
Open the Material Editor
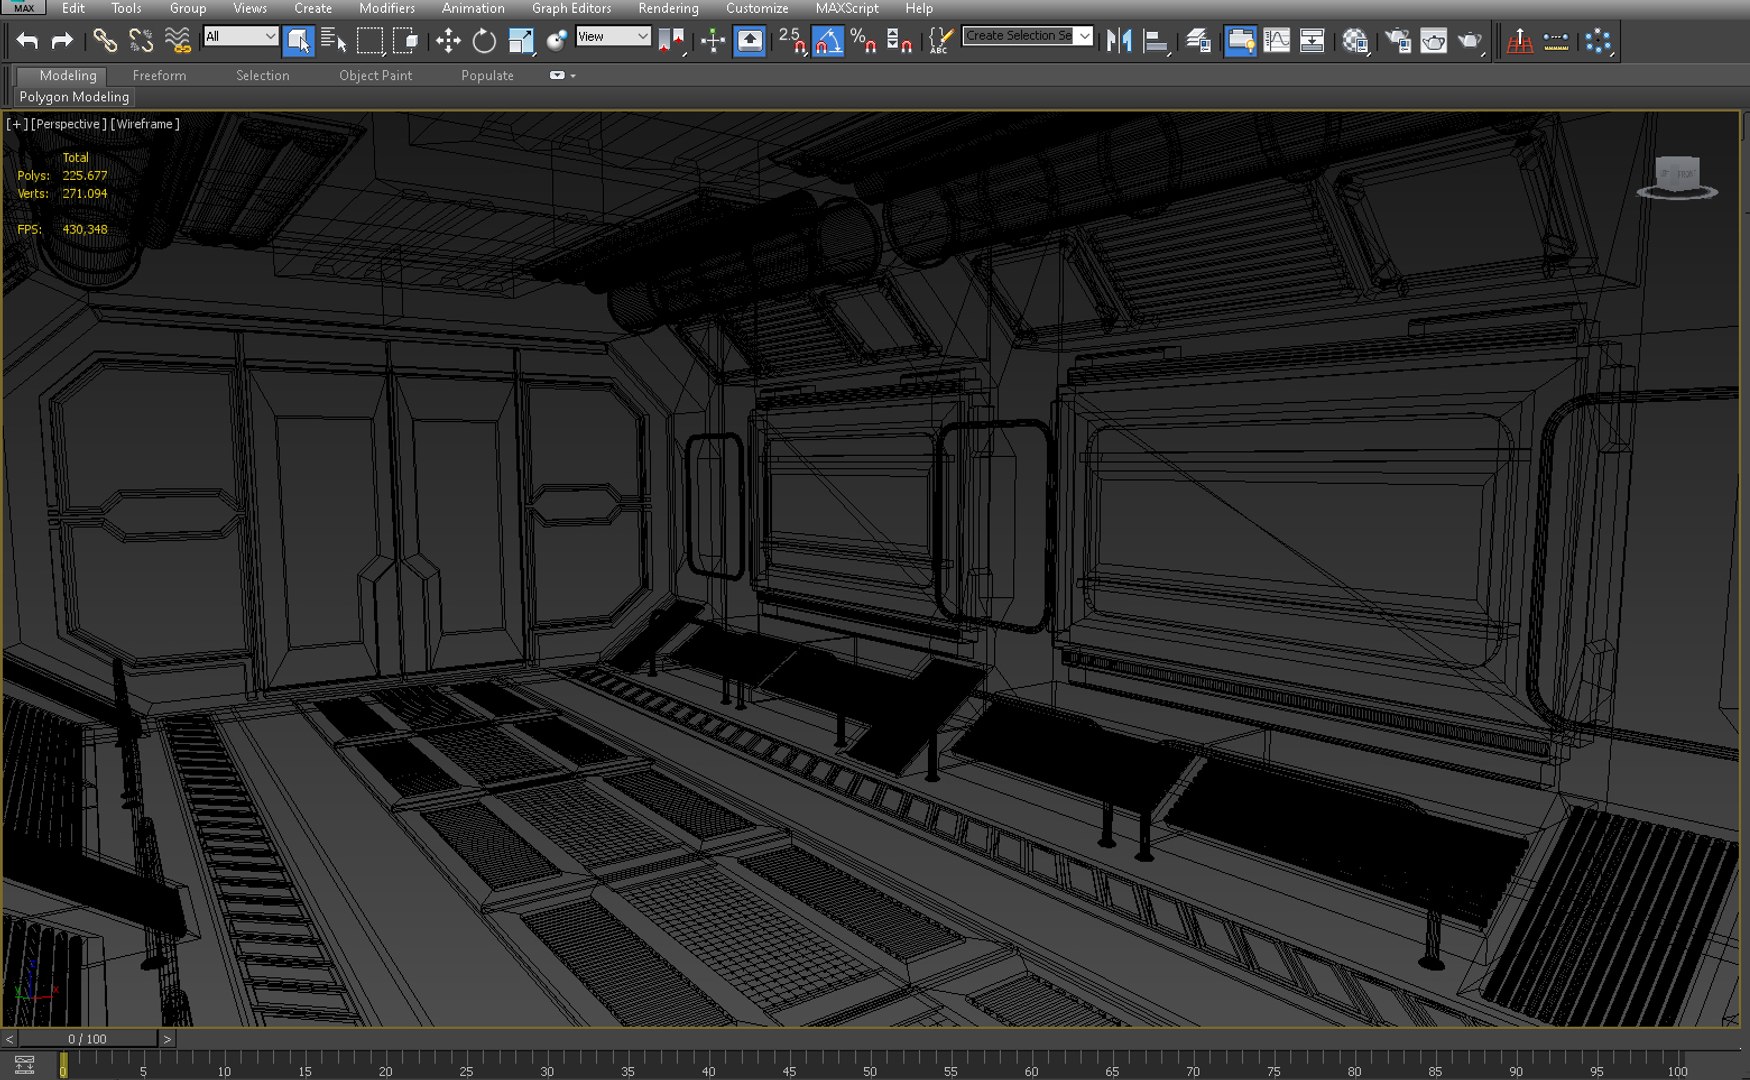[1355, 41]
